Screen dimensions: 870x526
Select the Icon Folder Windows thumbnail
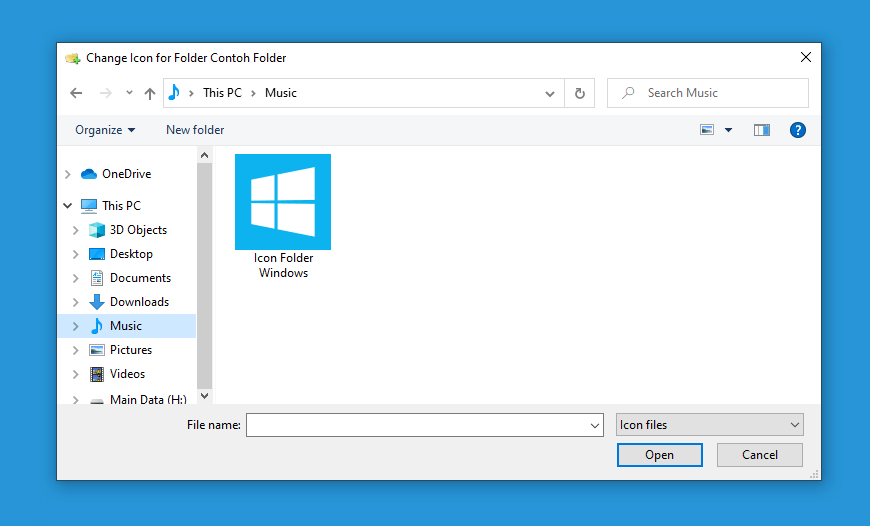coord(283,202)
